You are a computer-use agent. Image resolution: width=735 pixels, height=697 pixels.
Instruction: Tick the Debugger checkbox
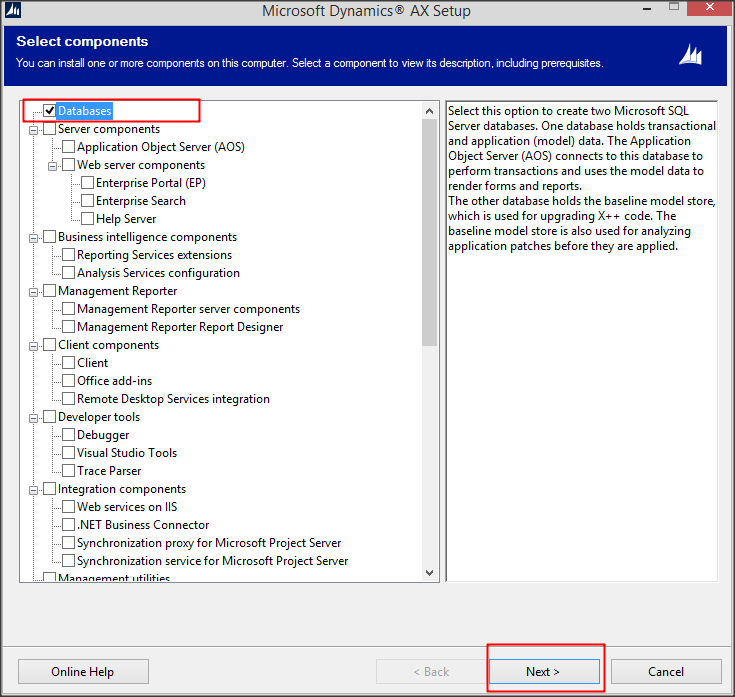pos(68,435)
